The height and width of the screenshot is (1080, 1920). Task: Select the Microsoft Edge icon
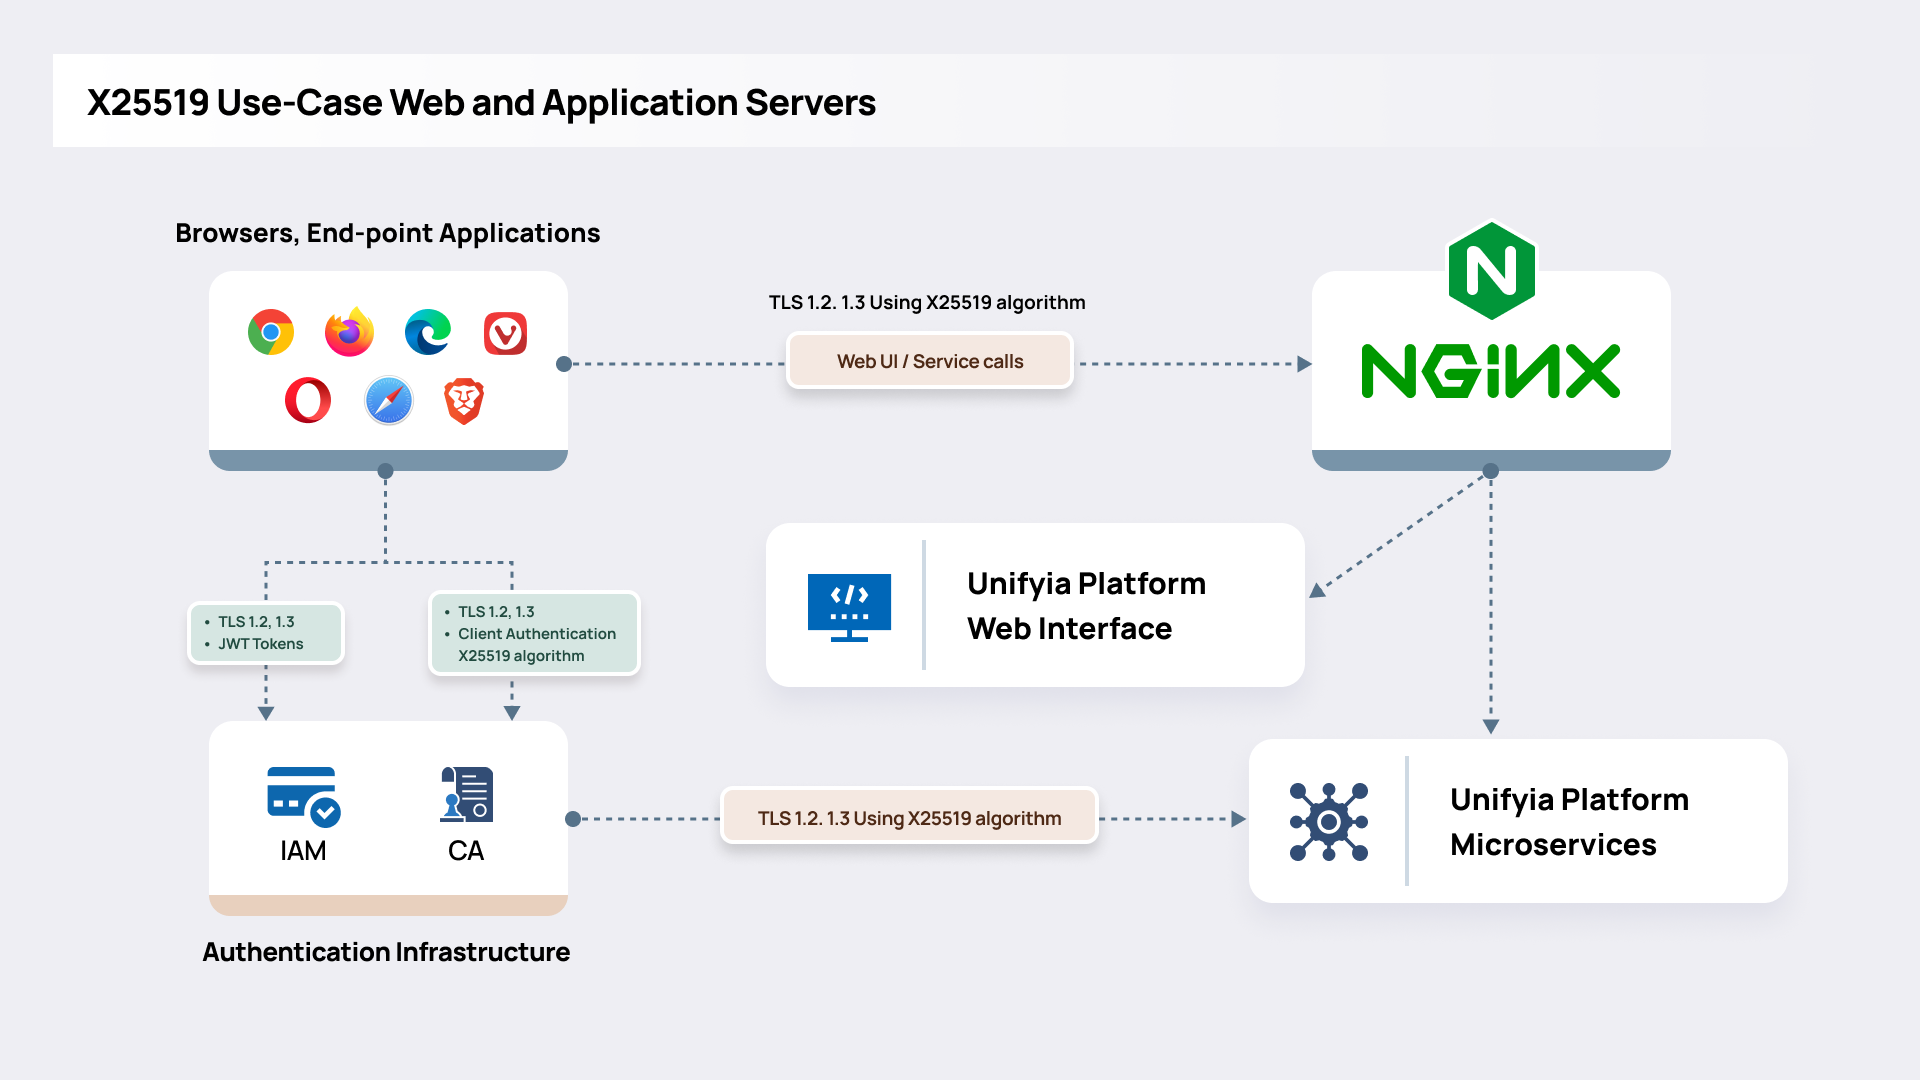pos(428,332)
